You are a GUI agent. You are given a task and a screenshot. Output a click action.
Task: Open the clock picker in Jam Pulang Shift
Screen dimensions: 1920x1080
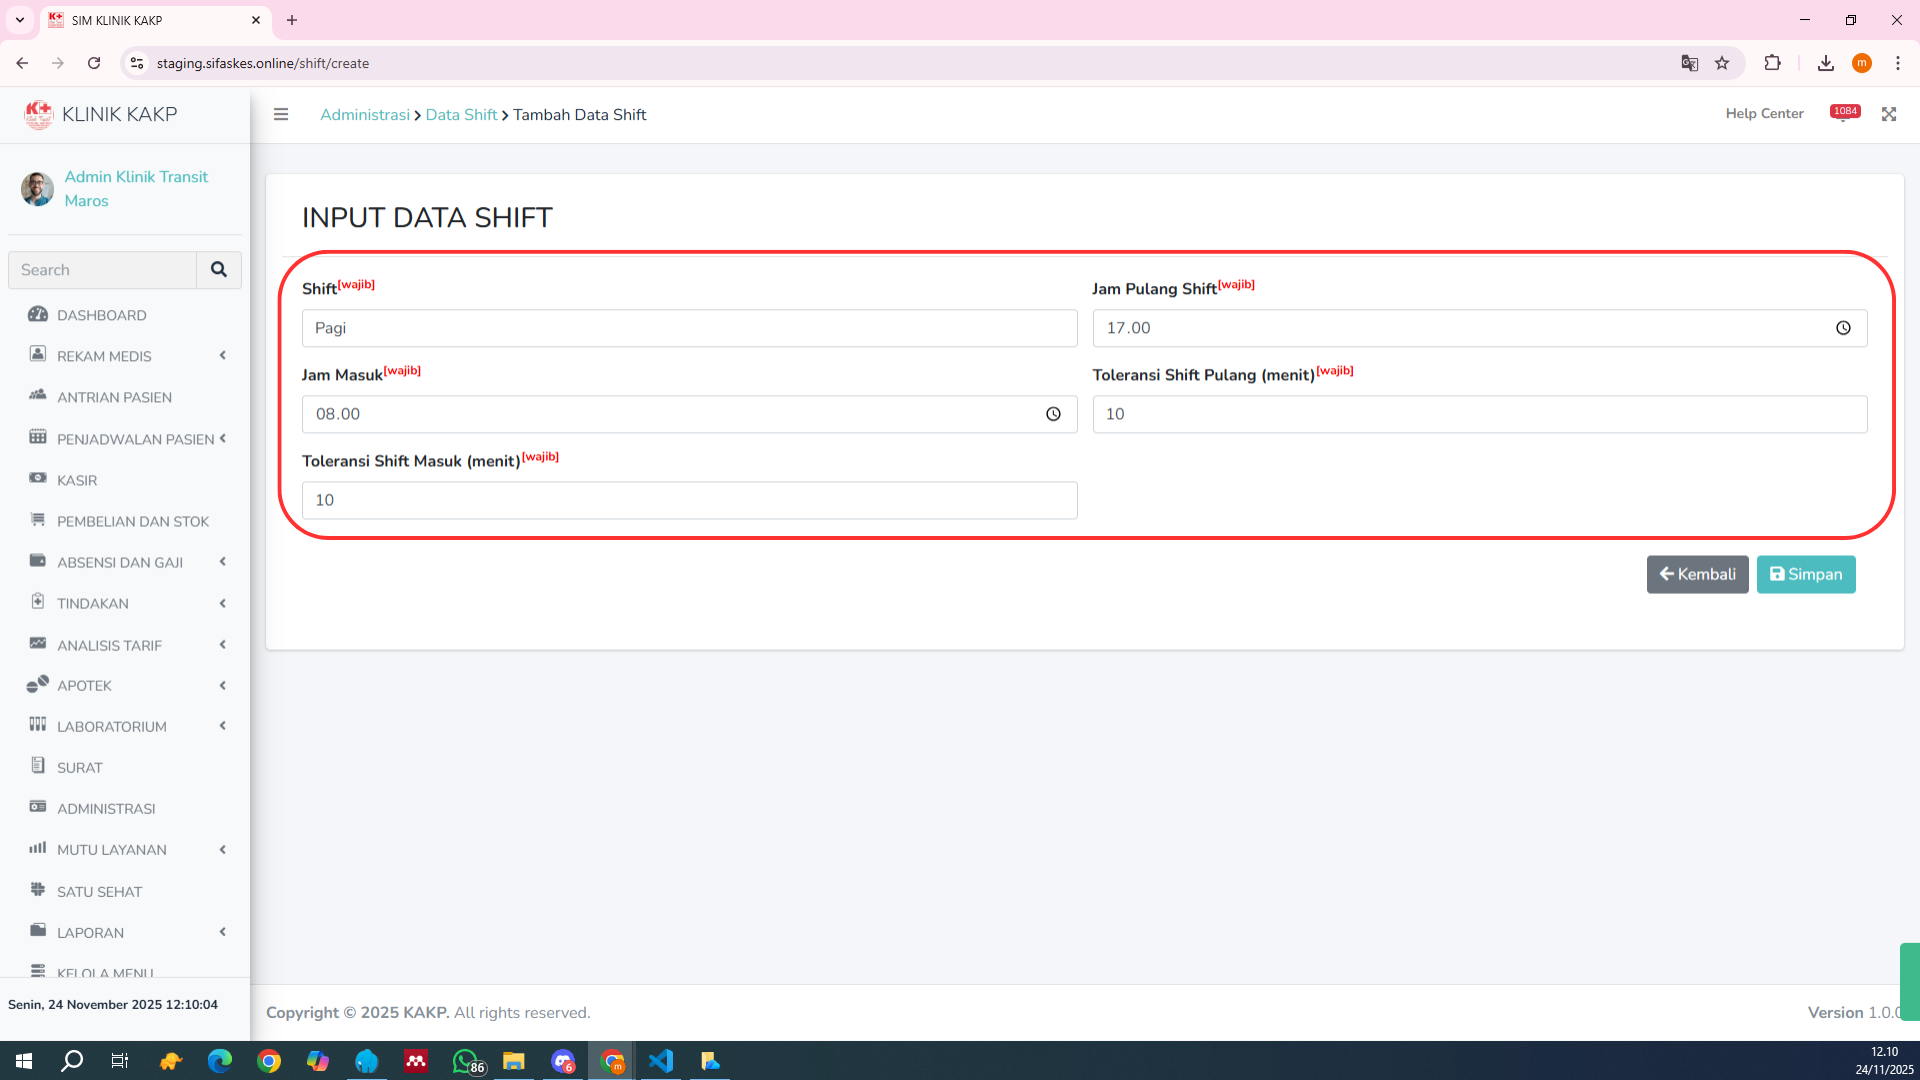pyautogui.click(x=1843, y=328)
